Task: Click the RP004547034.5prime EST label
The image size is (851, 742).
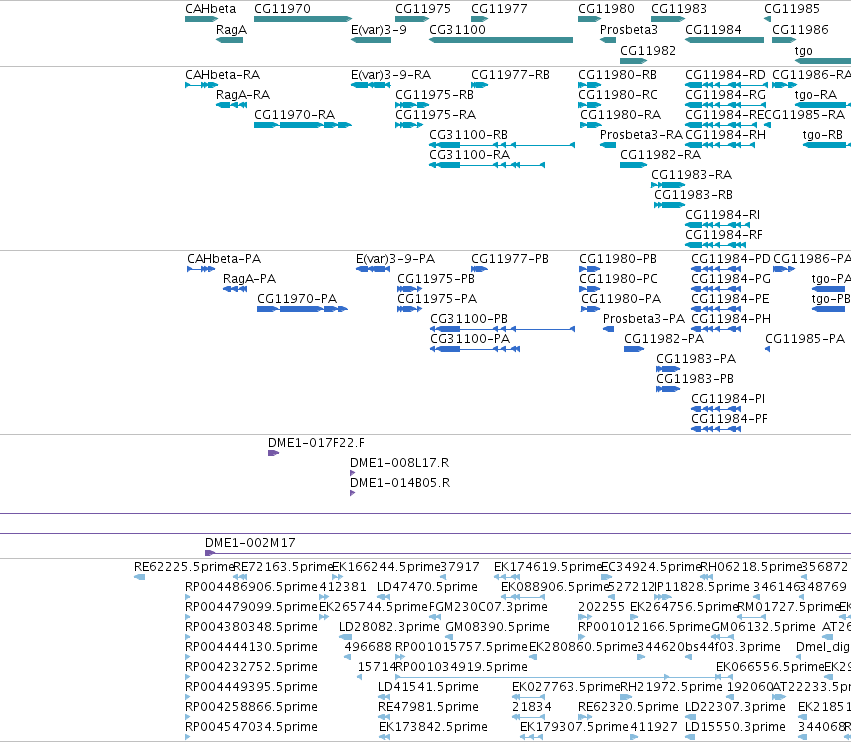Action: pyautogui.click(x=251, y=726)
